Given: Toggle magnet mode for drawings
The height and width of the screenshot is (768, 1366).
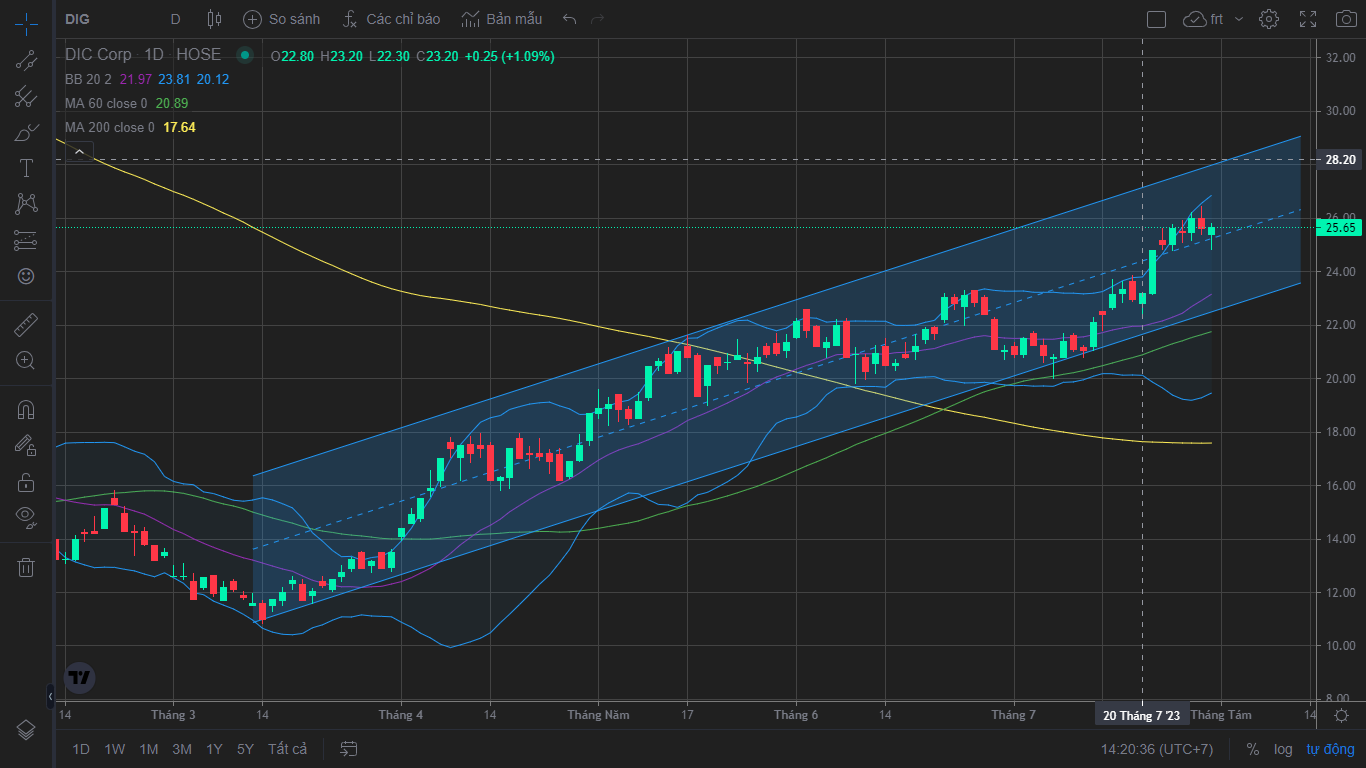Looking at the screenshot, I should pos(26,410).
